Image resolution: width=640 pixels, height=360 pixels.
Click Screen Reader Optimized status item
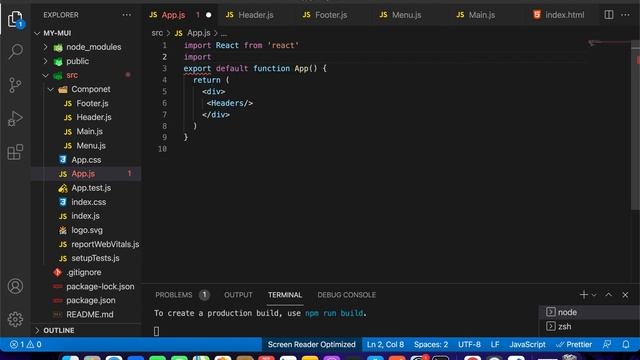[x=311, y=344]
